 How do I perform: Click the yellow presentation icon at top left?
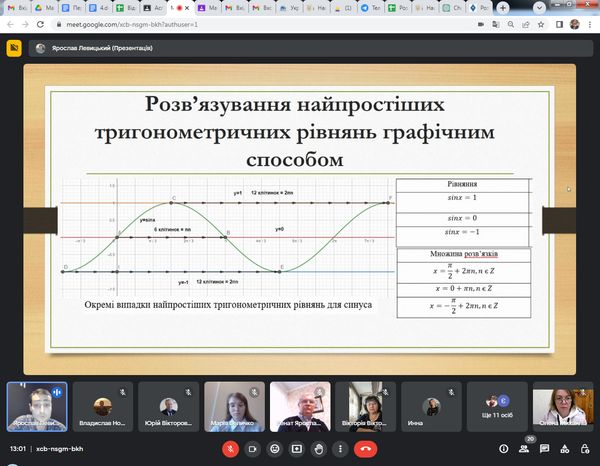13,47
